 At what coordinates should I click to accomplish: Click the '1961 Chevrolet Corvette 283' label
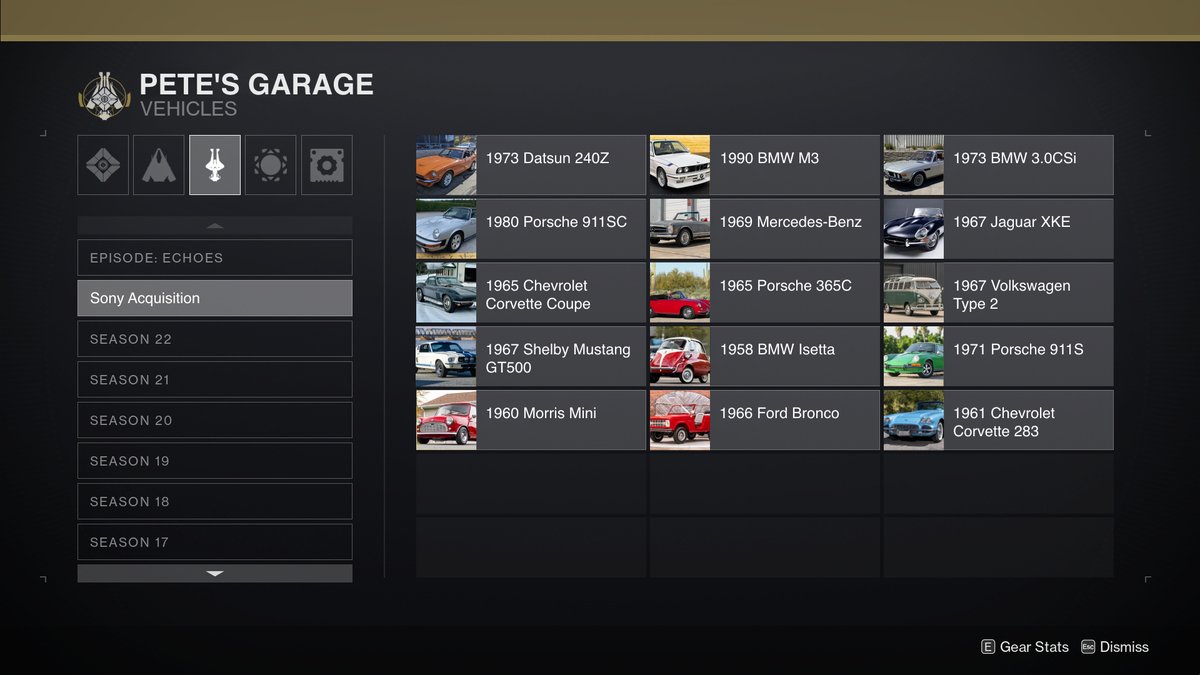1004,422
